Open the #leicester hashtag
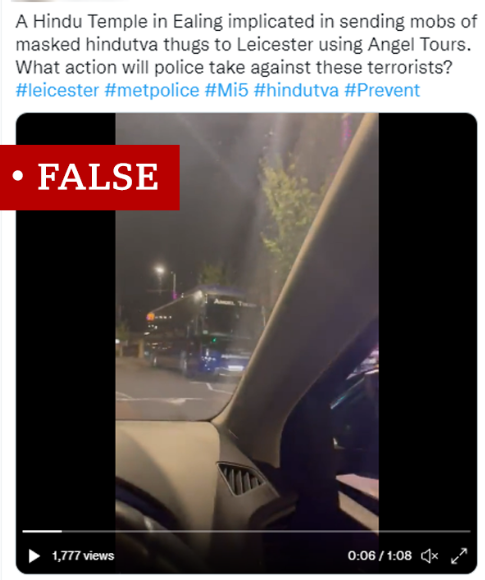This screenshot has width=485, height=580. point(57,90)
